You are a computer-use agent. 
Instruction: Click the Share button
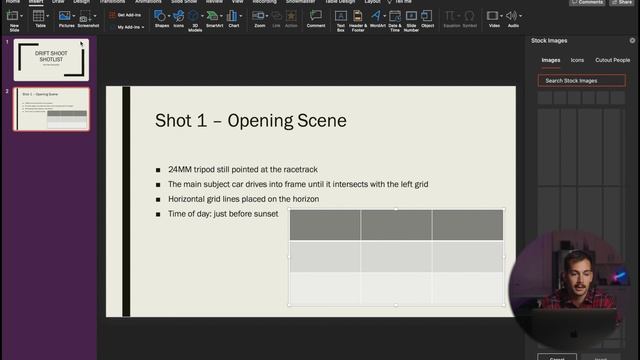click(622, 2)
